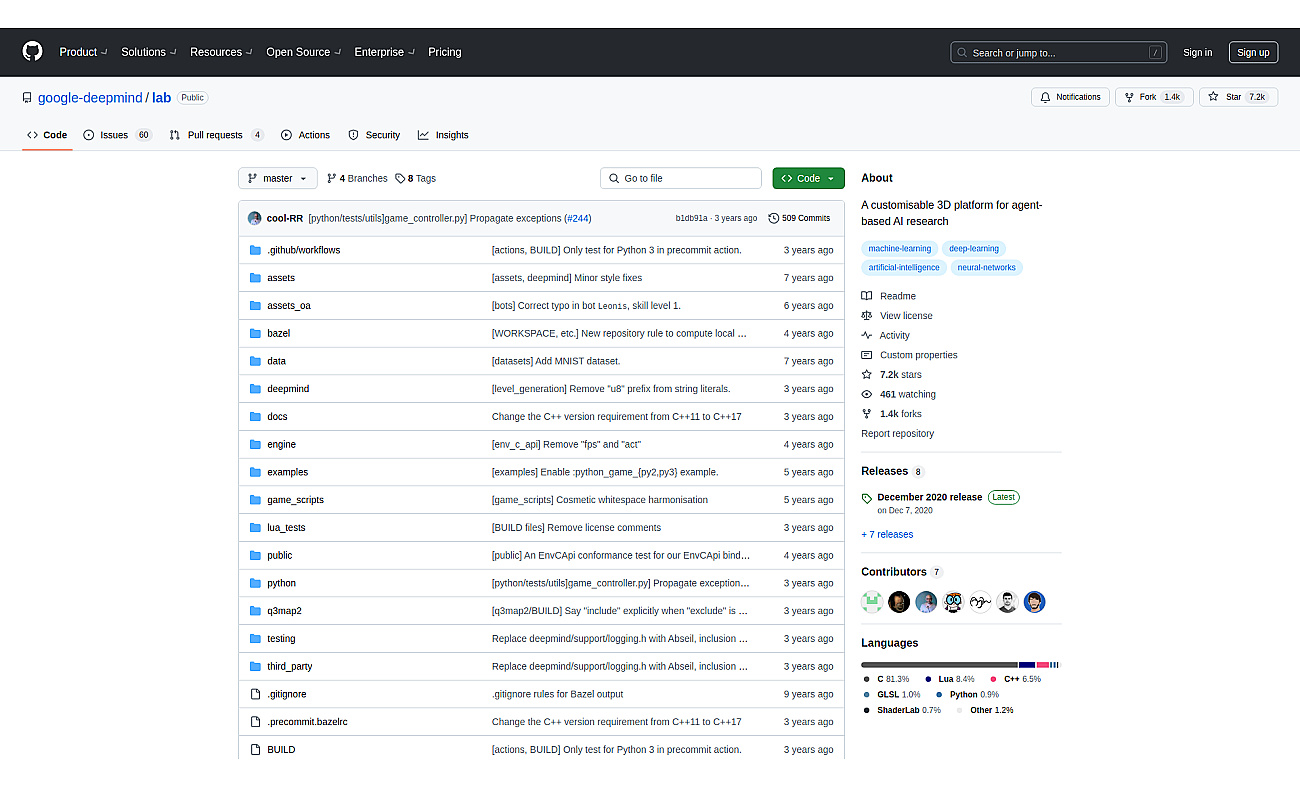
Task: Star the lab repository
Action: 1238,97
